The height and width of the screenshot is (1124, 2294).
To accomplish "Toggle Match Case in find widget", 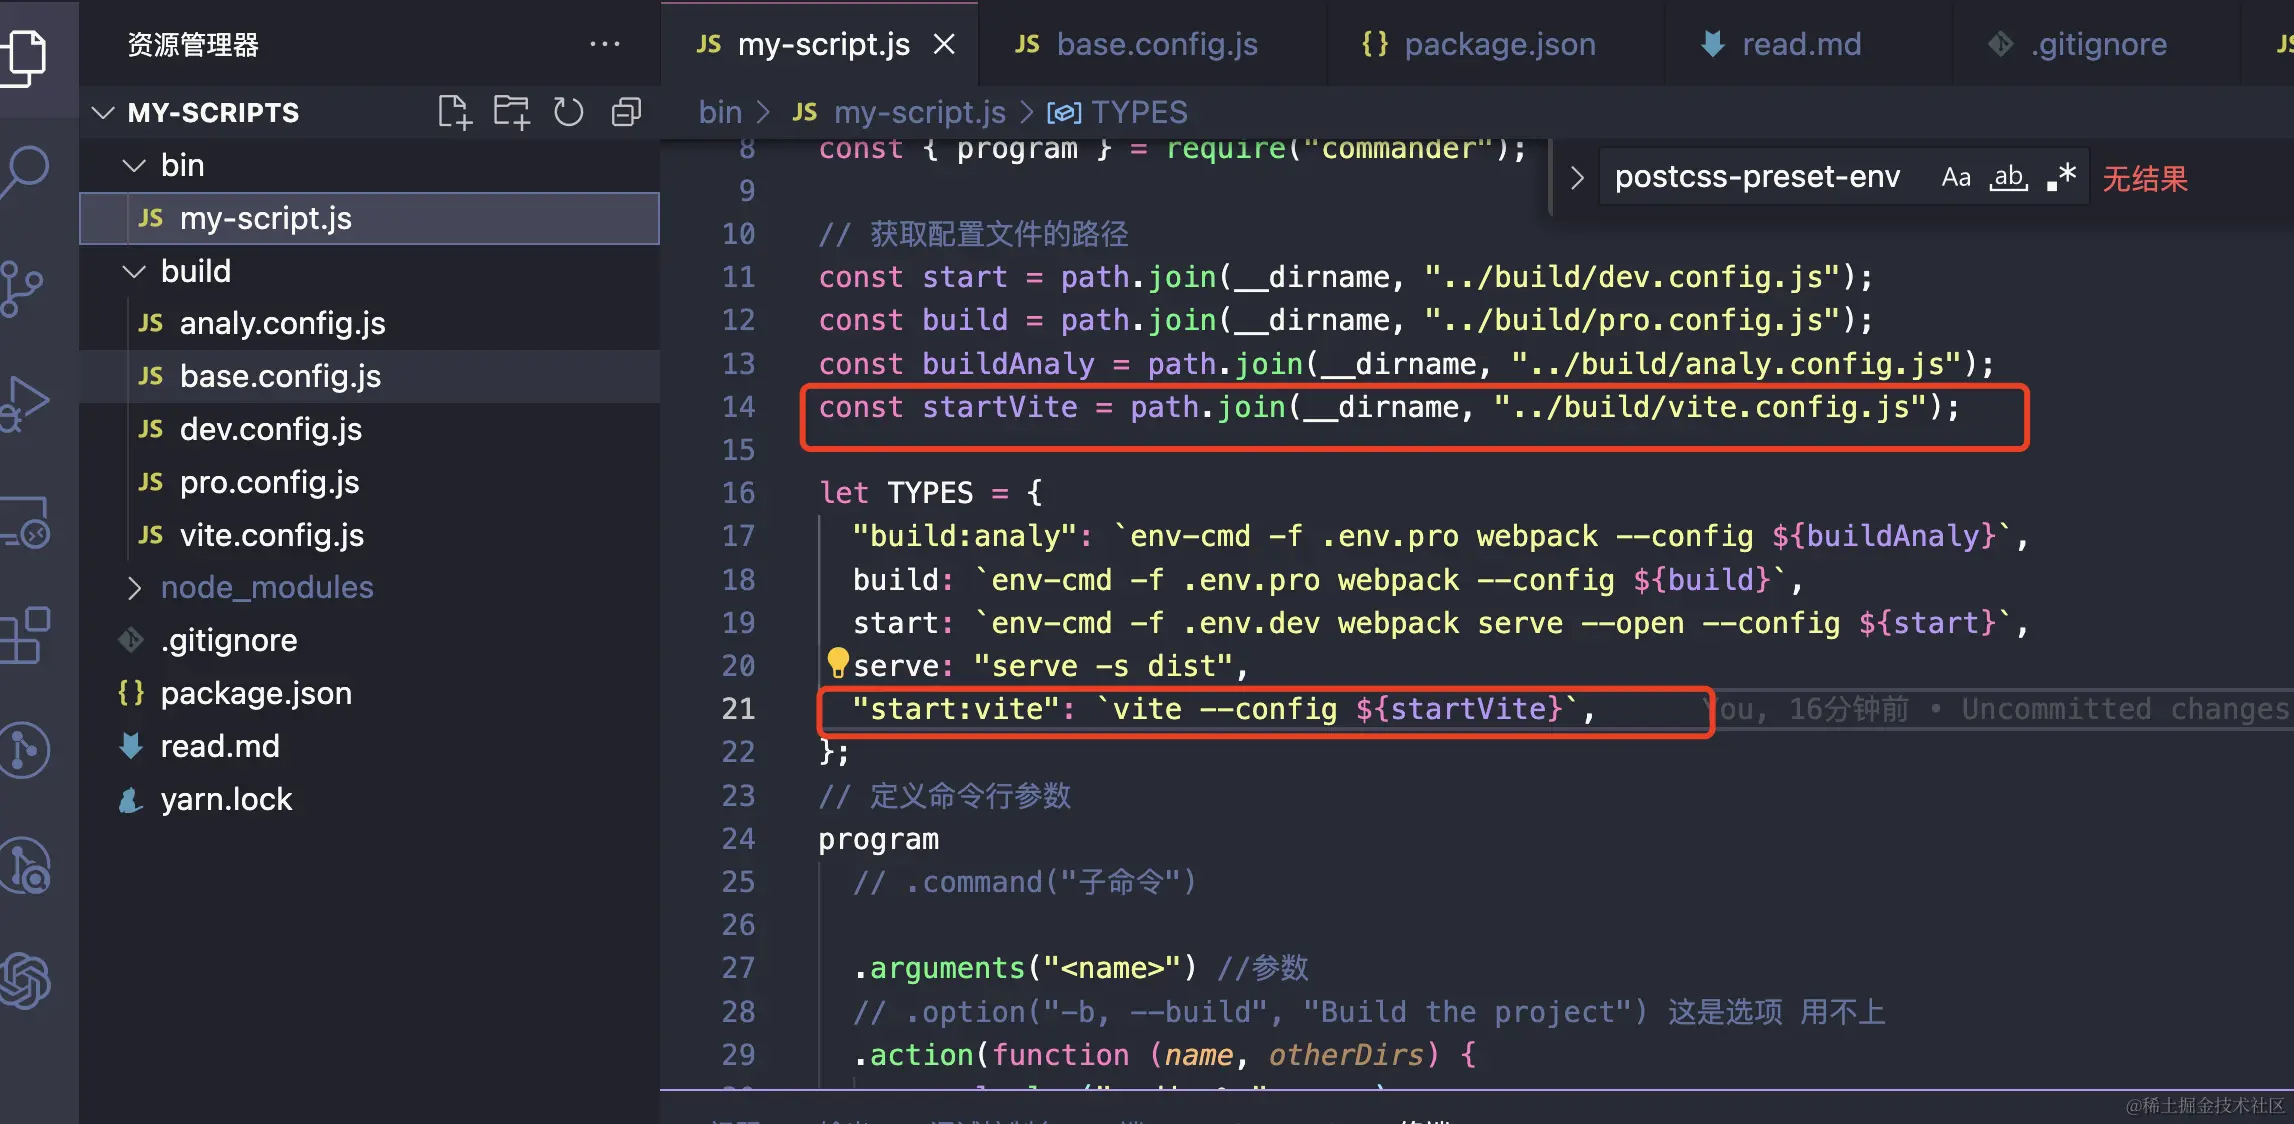I will pos(1955,177).
